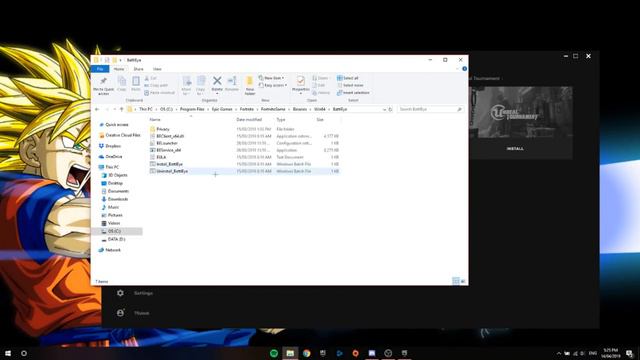Click Program Files in the address path
Screen dimensions: 640x360
tap(192, 109)
